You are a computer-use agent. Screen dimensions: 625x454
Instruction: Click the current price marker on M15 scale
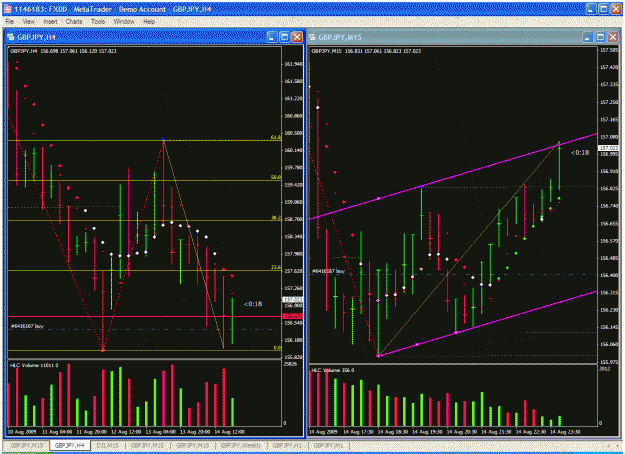click(608, 148)
